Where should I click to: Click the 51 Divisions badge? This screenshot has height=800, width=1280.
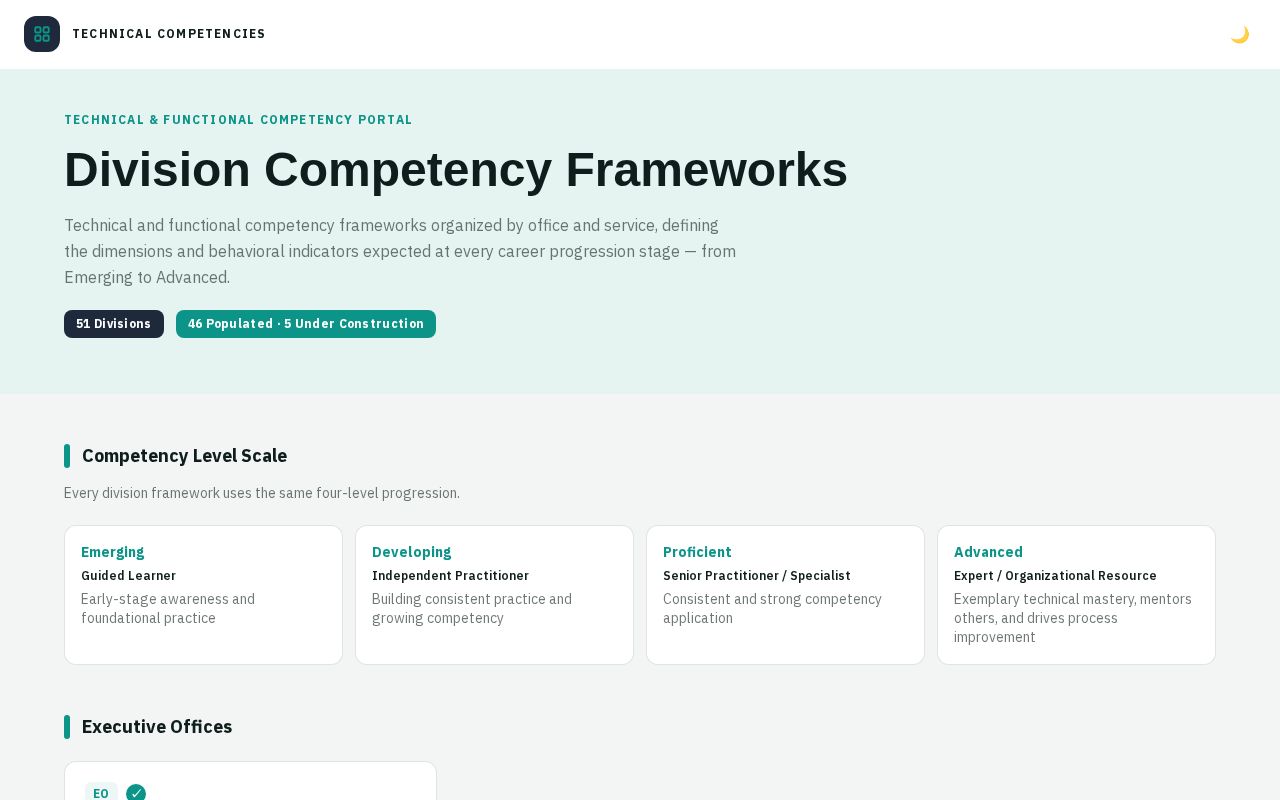point(114,324)
